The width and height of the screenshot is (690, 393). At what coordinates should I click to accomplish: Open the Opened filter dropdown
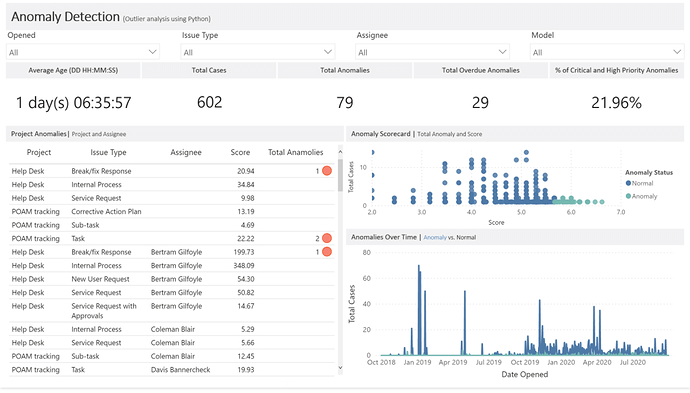coord(83,52)
